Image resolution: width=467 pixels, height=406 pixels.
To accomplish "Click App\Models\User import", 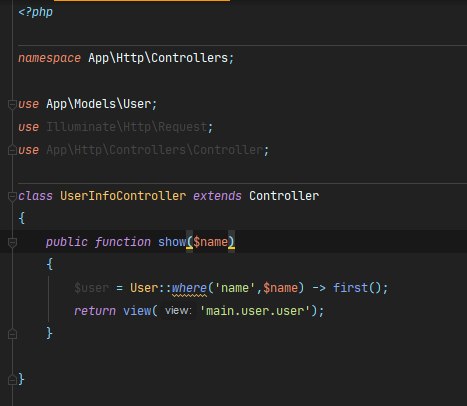I will (98, 104).
